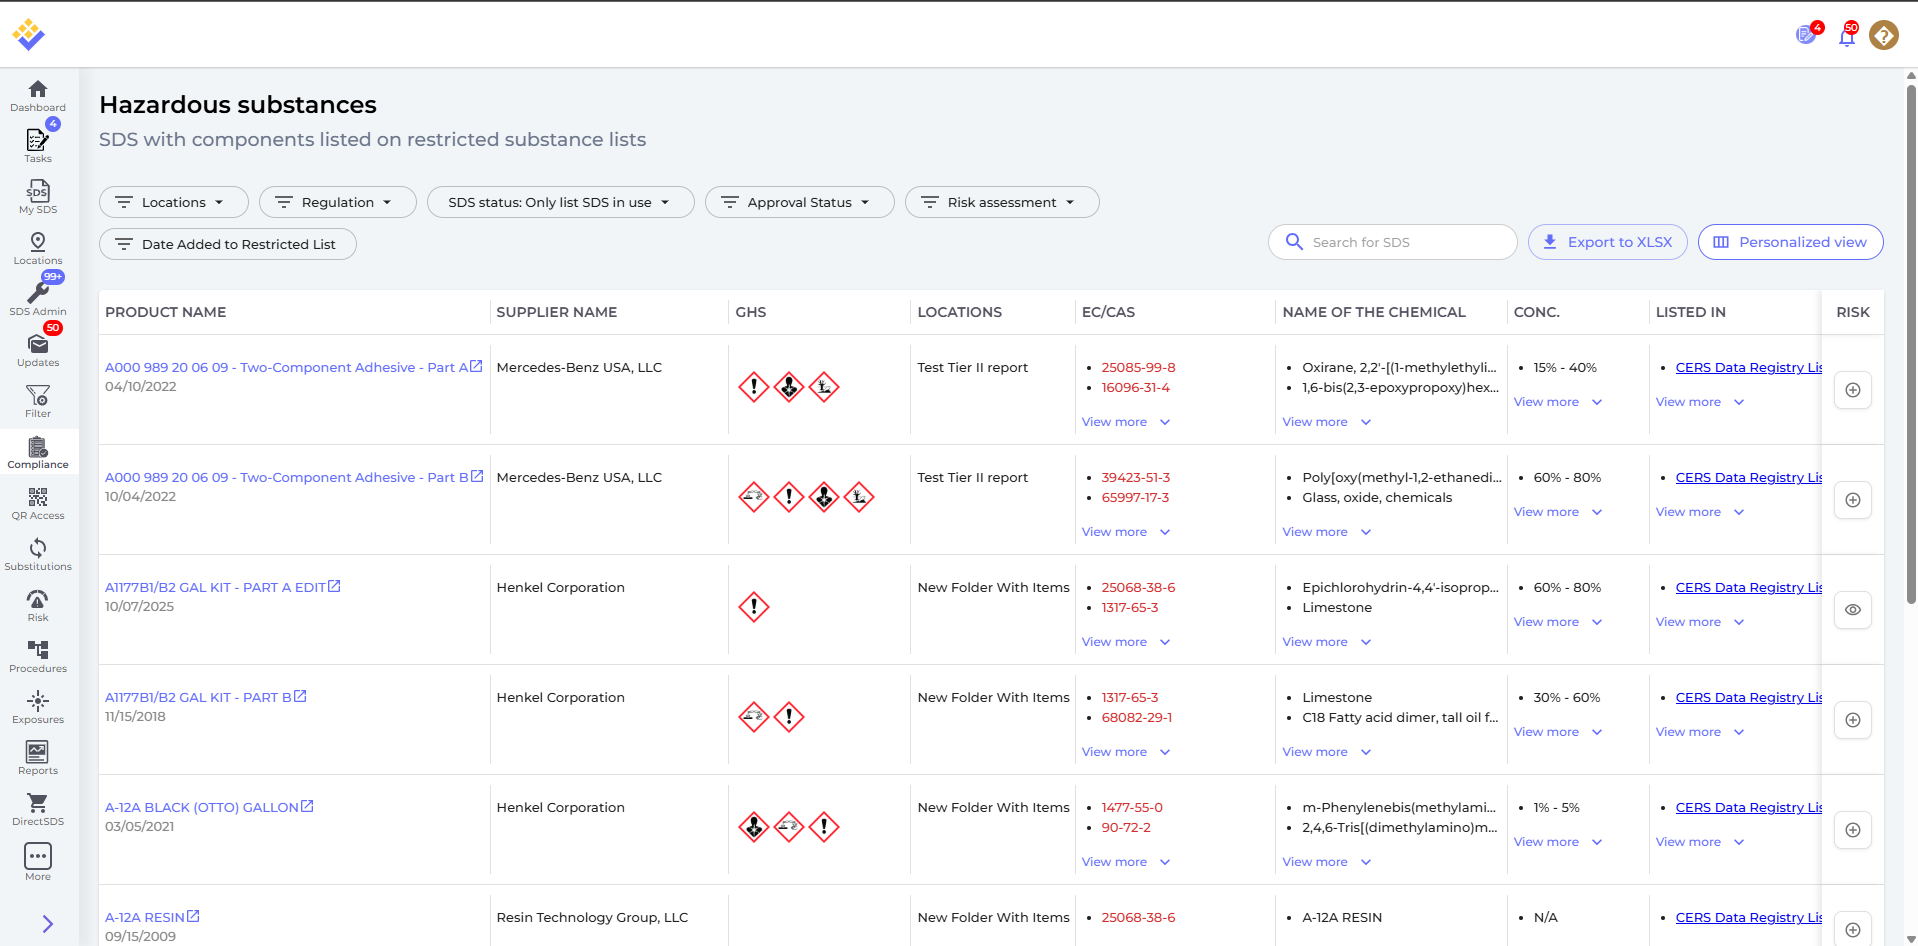Image resolution: width=1918 pixels, height=946 pixels.
Task: Add risk assessment for first Part A adhesive row
Action: pyautogui.click(x=1852, y=390)
